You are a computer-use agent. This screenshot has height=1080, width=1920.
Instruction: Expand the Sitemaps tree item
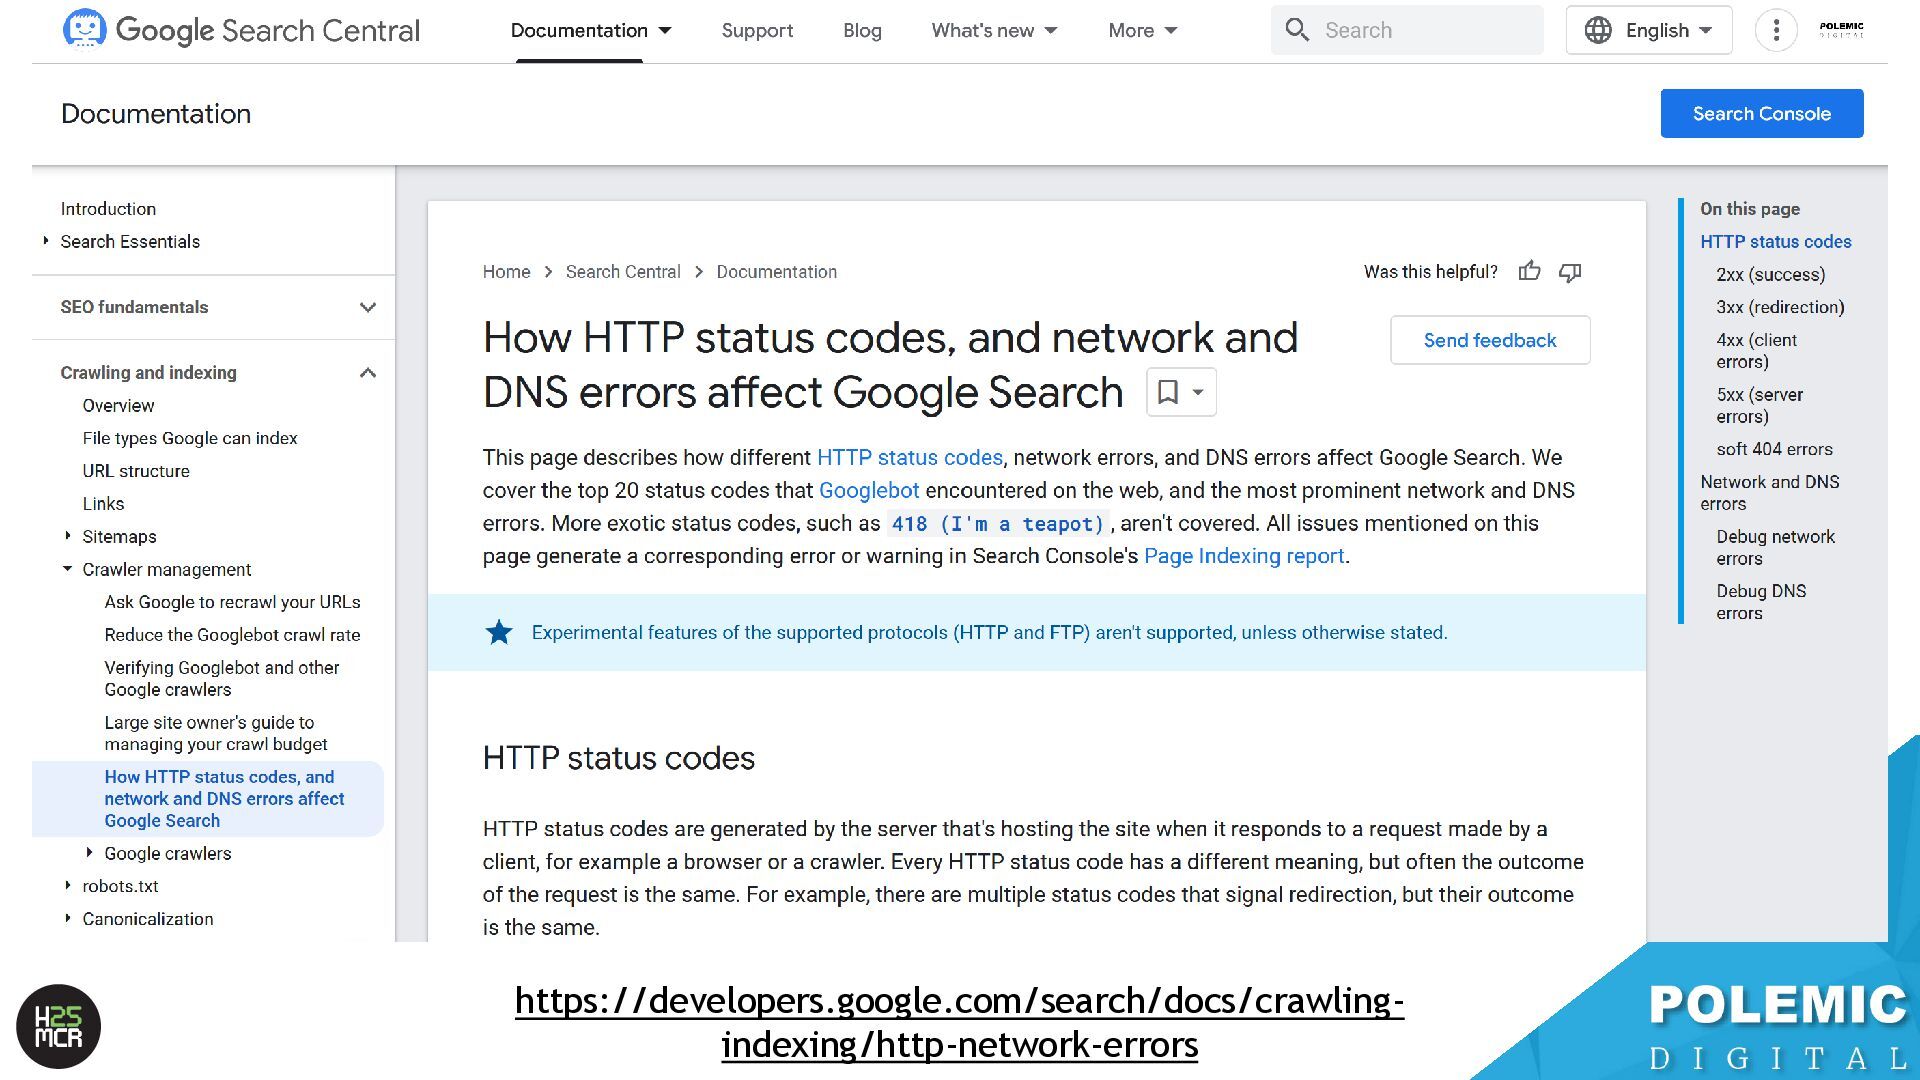pos(68,536)
